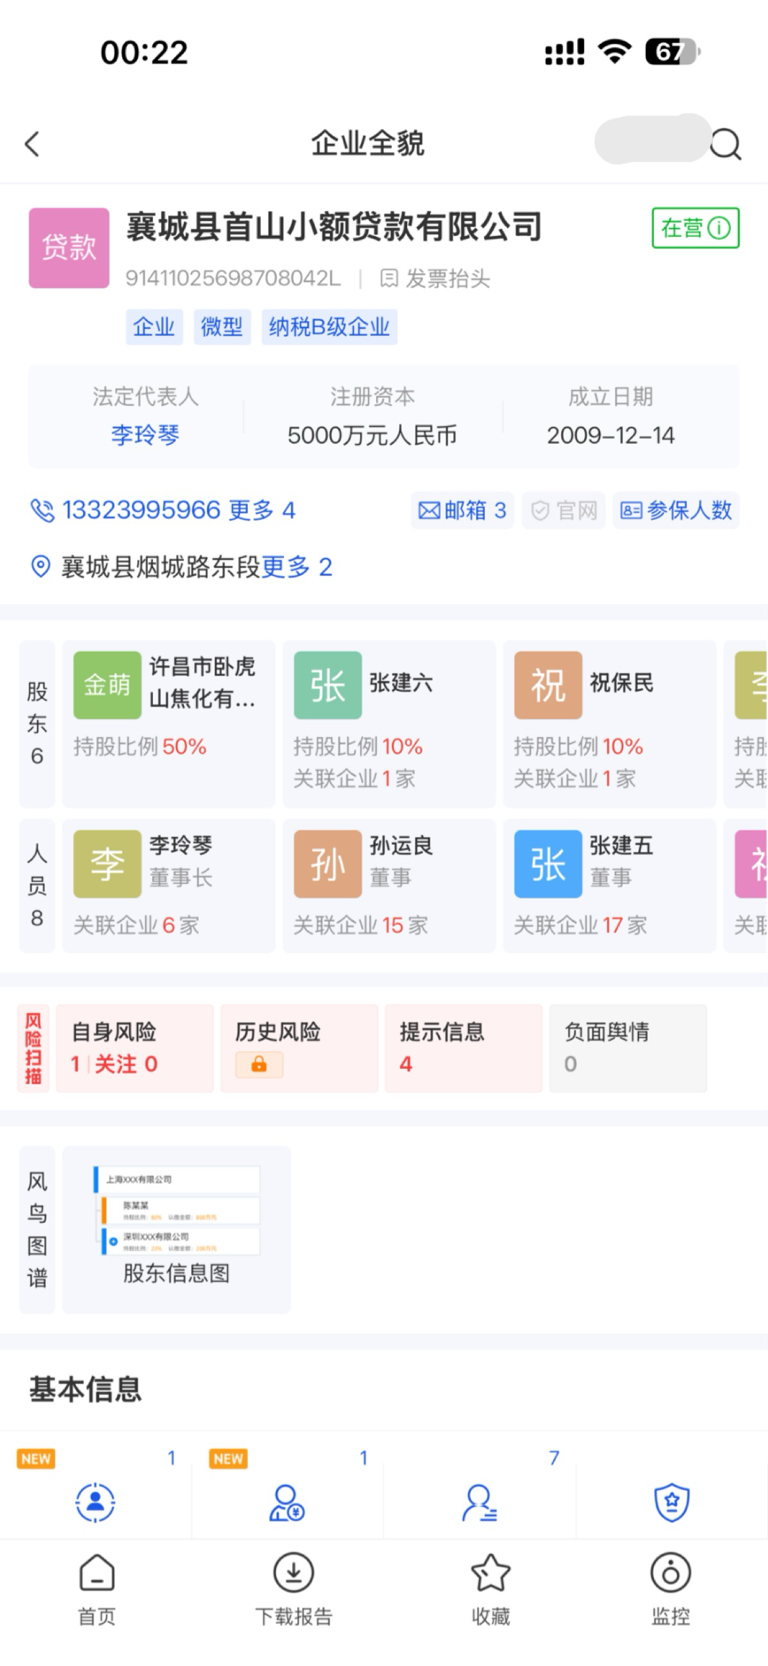This screenshot has width=768, height=1666.
Task: Tap 持股比例 50% text
Action: tap(140, 747)
